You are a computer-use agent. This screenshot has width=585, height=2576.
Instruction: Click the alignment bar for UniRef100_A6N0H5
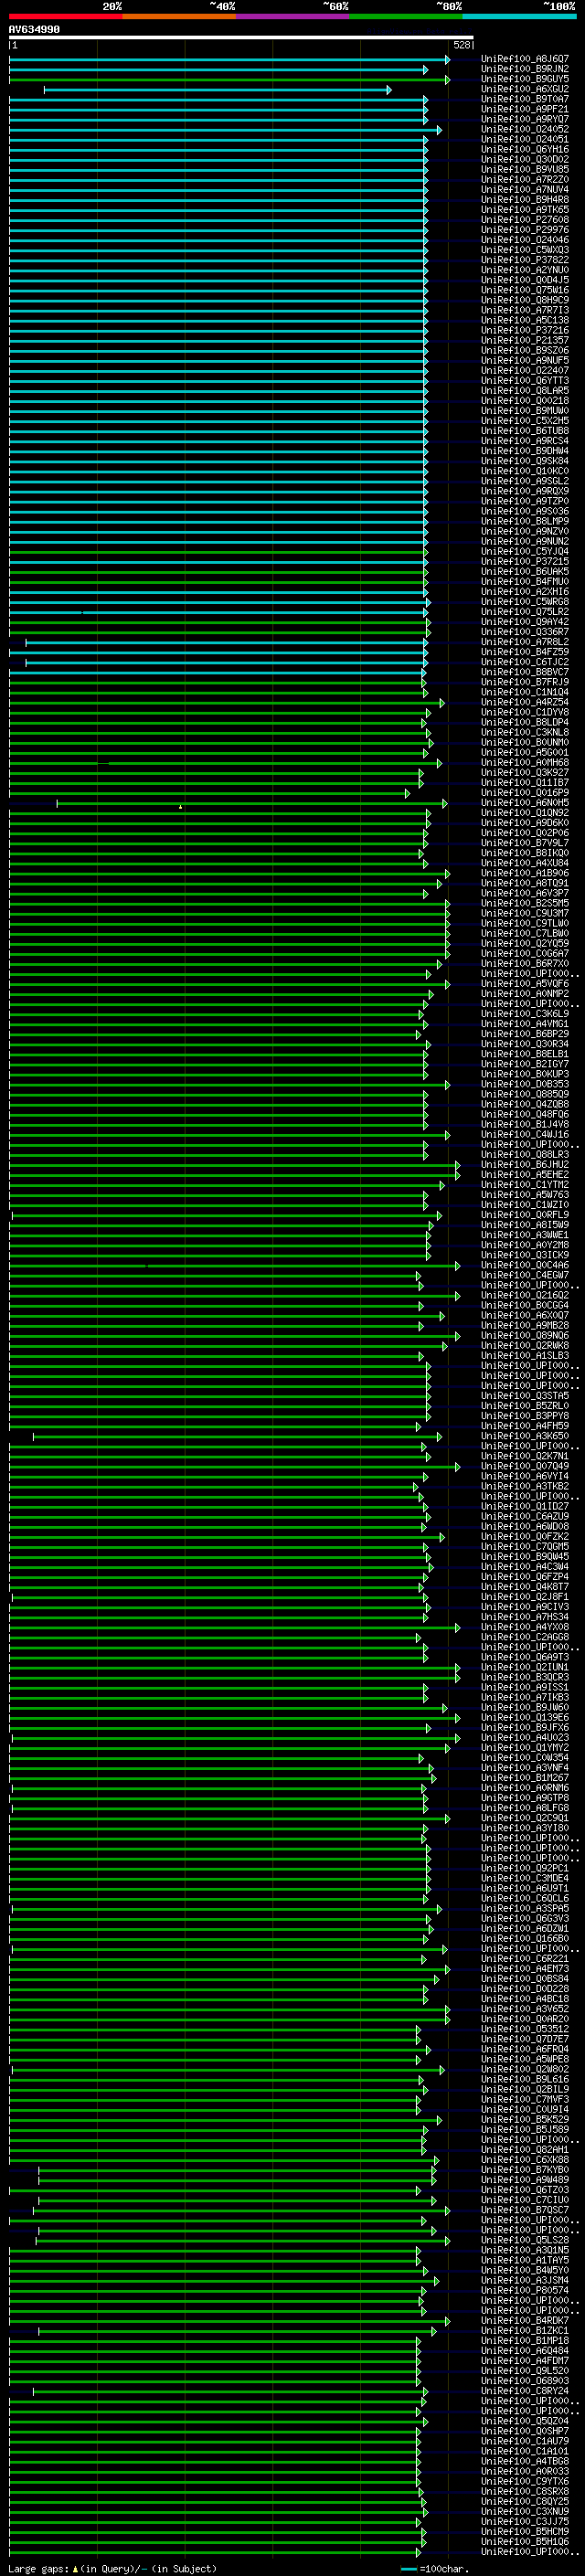(x=252, y=803)
